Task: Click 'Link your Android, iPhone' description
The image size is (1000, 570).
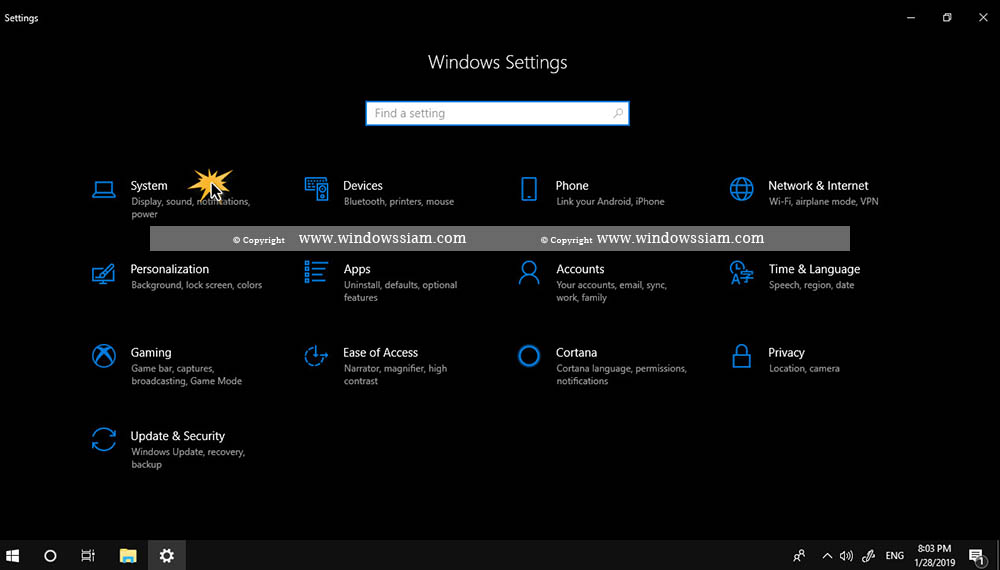Action: [610, 201]
